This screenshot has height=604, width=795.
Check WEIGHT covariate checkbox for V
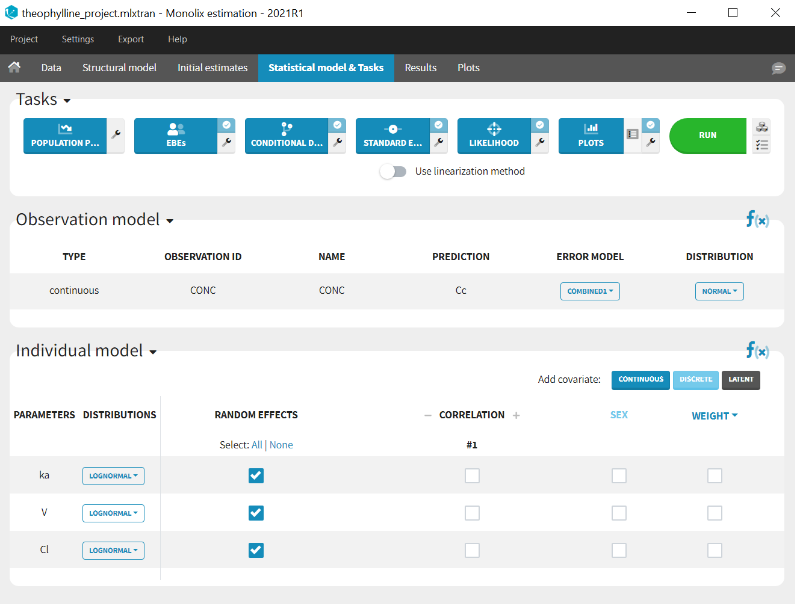(714, 513)
